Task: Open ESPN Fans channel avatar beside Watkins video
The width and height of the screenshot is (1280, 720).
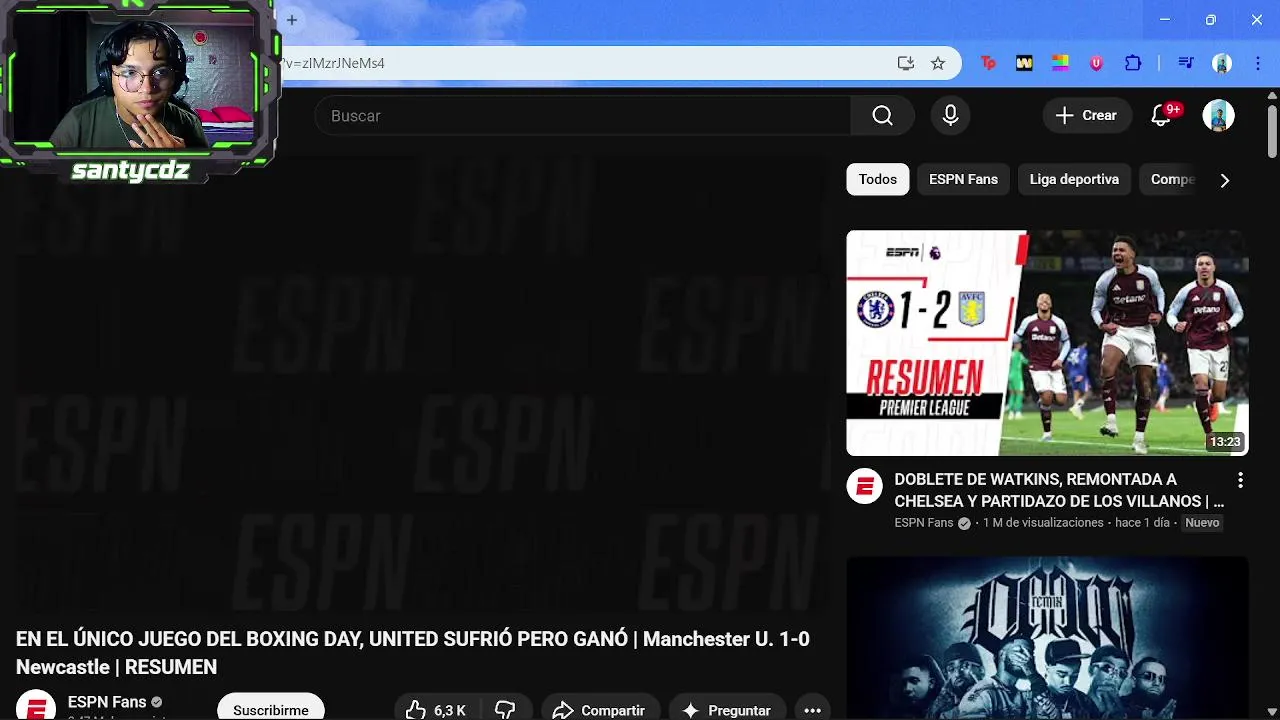Action: click(864, 487)
